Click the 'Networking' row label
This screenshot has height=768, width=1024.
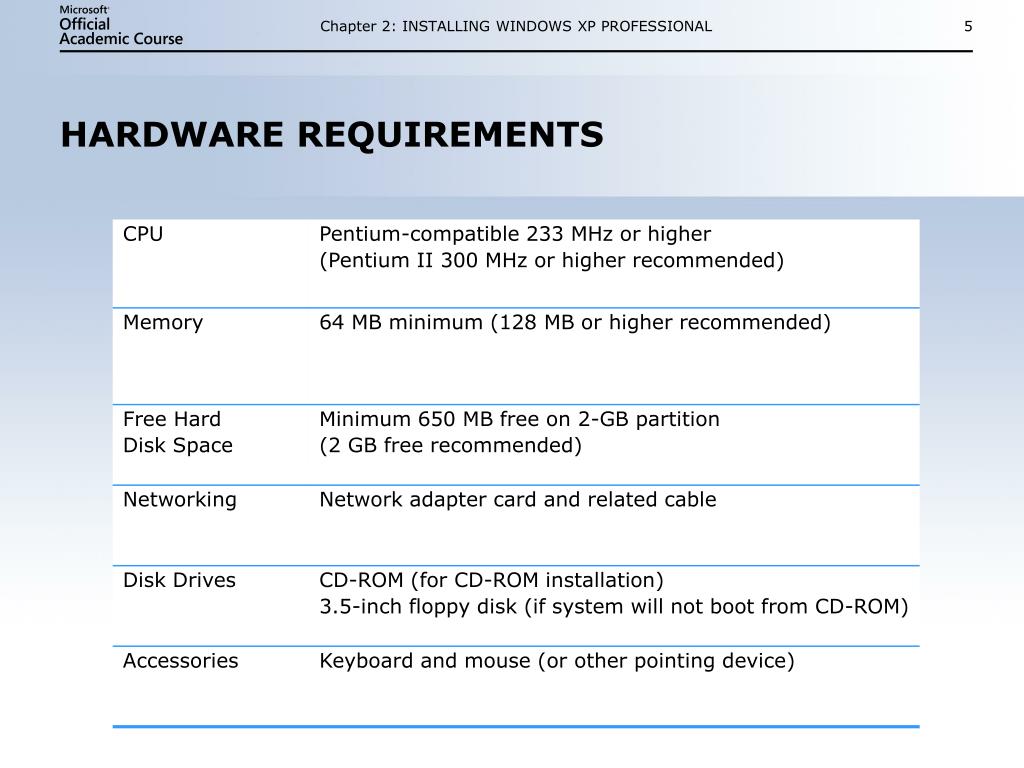click(180, 500)
